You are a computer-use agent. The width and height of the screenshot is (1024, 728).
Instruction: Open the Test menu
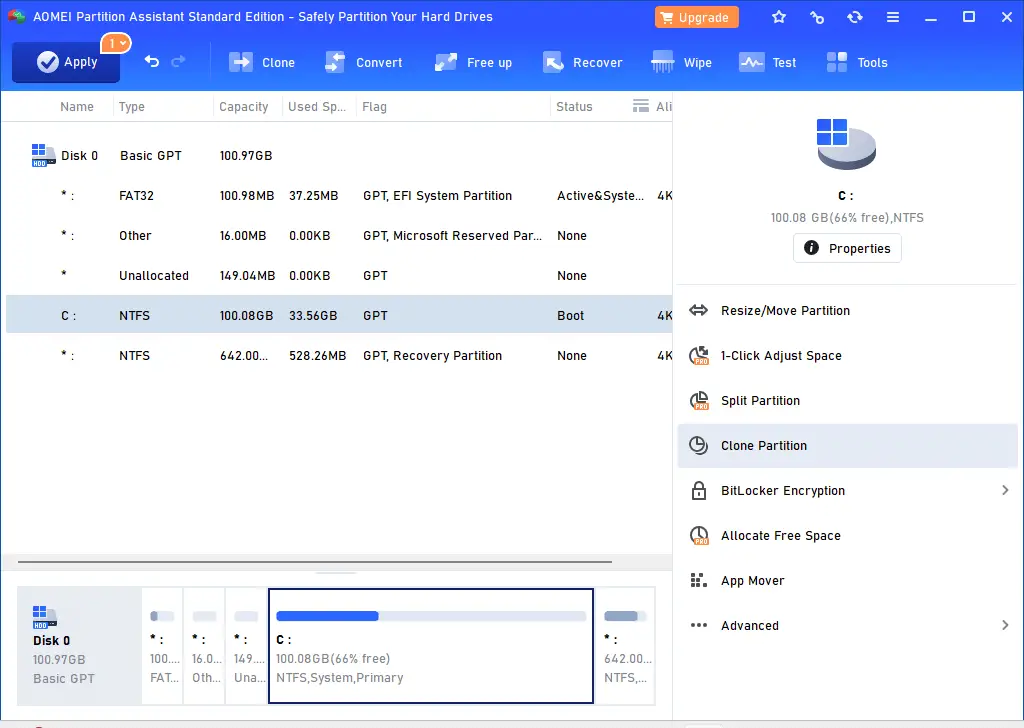point(767,63)
